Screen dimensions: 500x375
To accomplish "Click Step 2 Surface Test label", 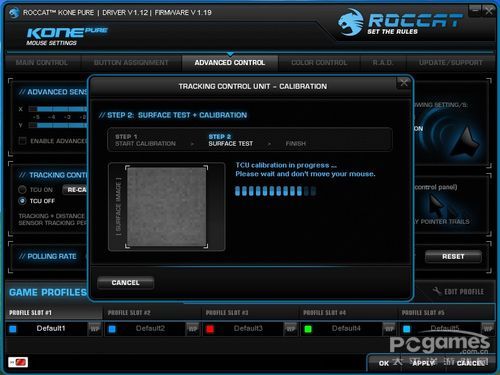I will click(x=231, y=140).
